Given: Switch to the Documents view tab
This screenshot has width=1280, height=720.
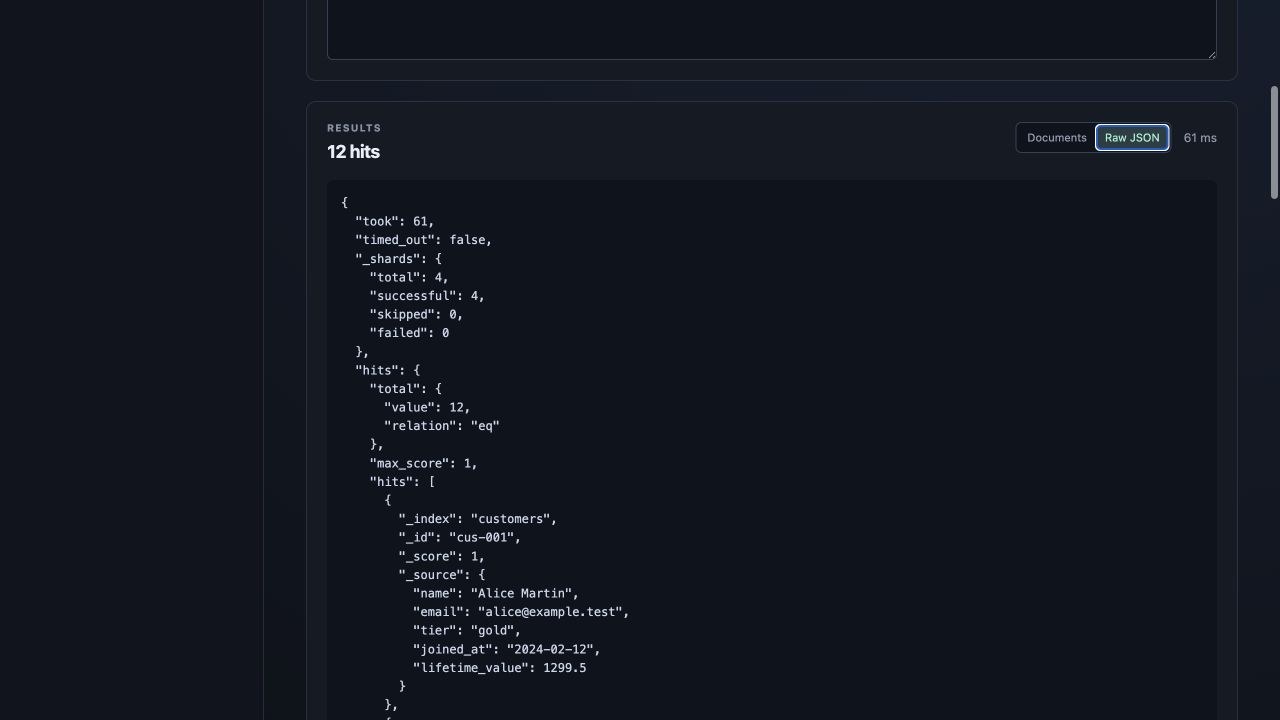Looking at the screenshot, I should [x=1056, y=138].
